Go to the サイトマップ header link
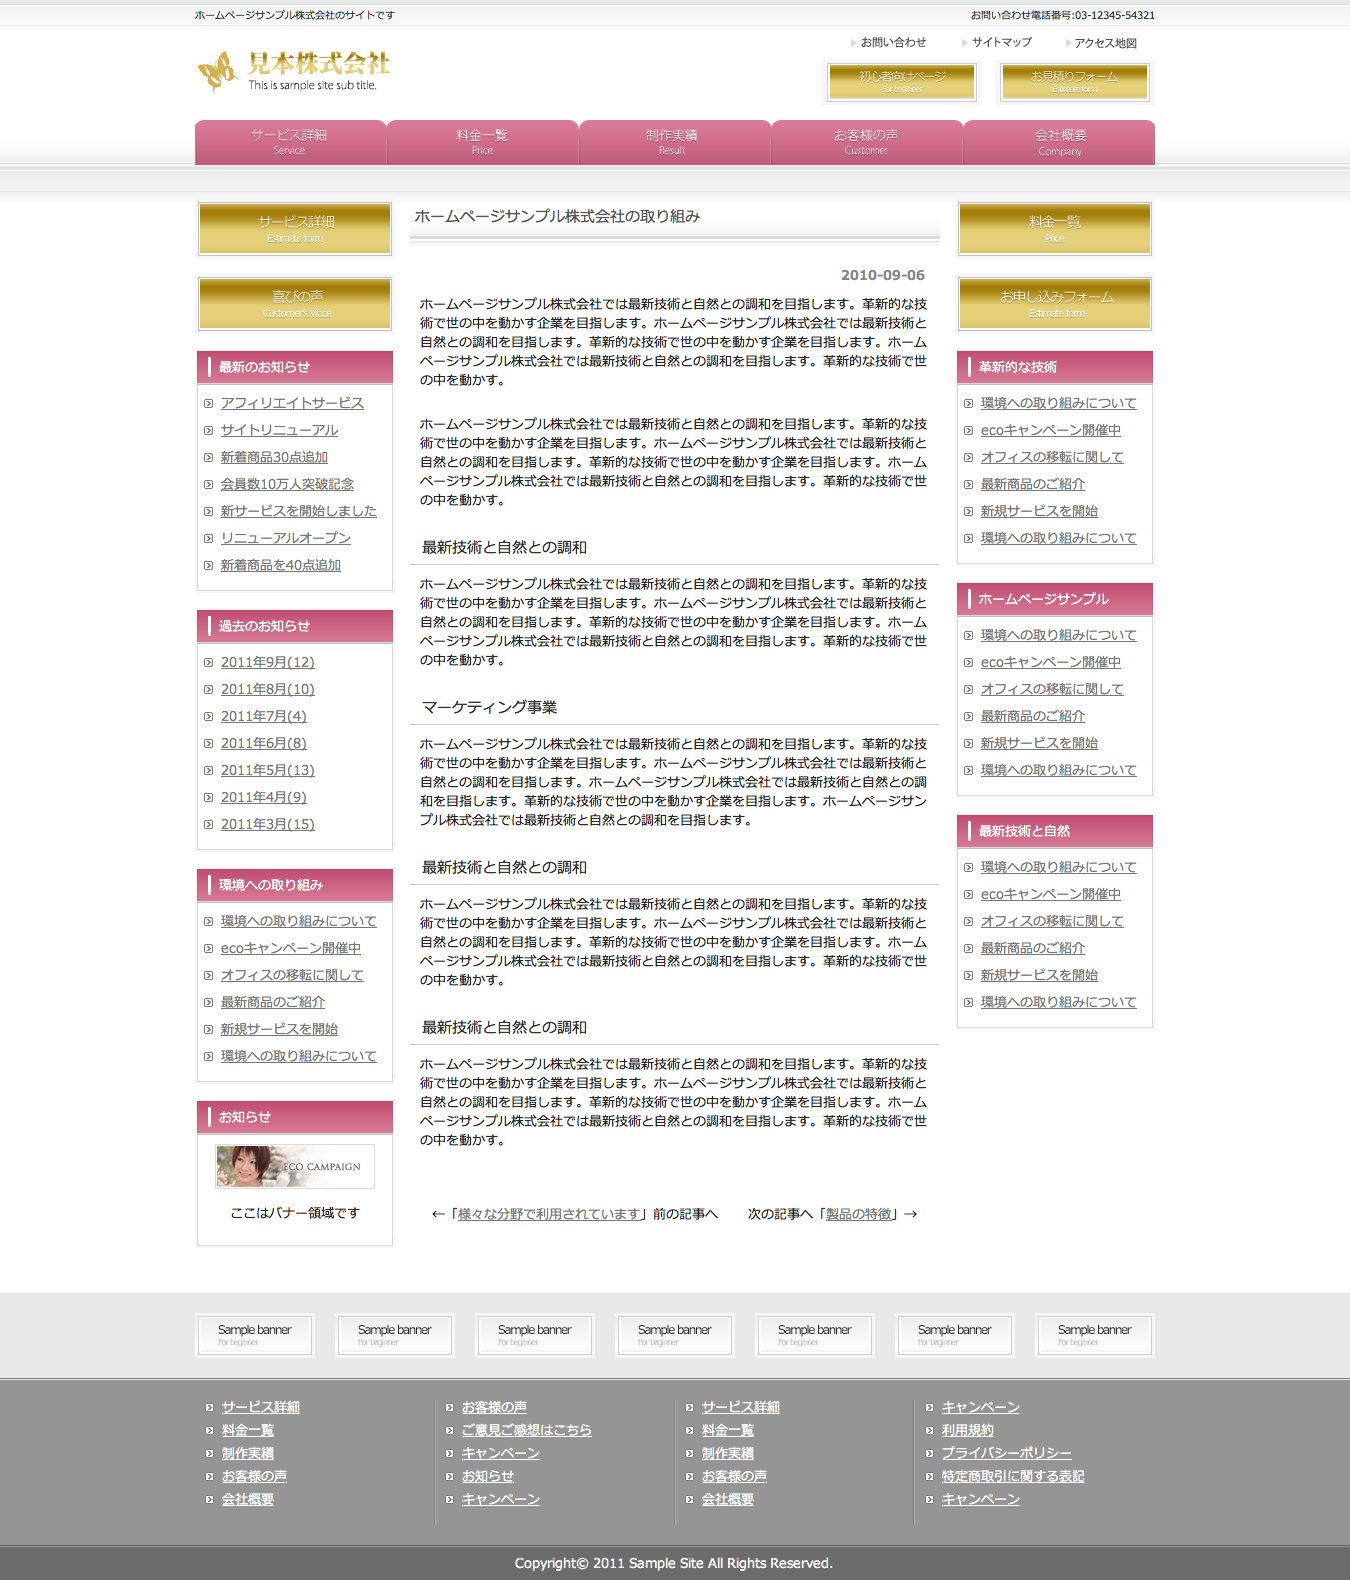The image size is (1350, 1580). (x=1001, y=43)
